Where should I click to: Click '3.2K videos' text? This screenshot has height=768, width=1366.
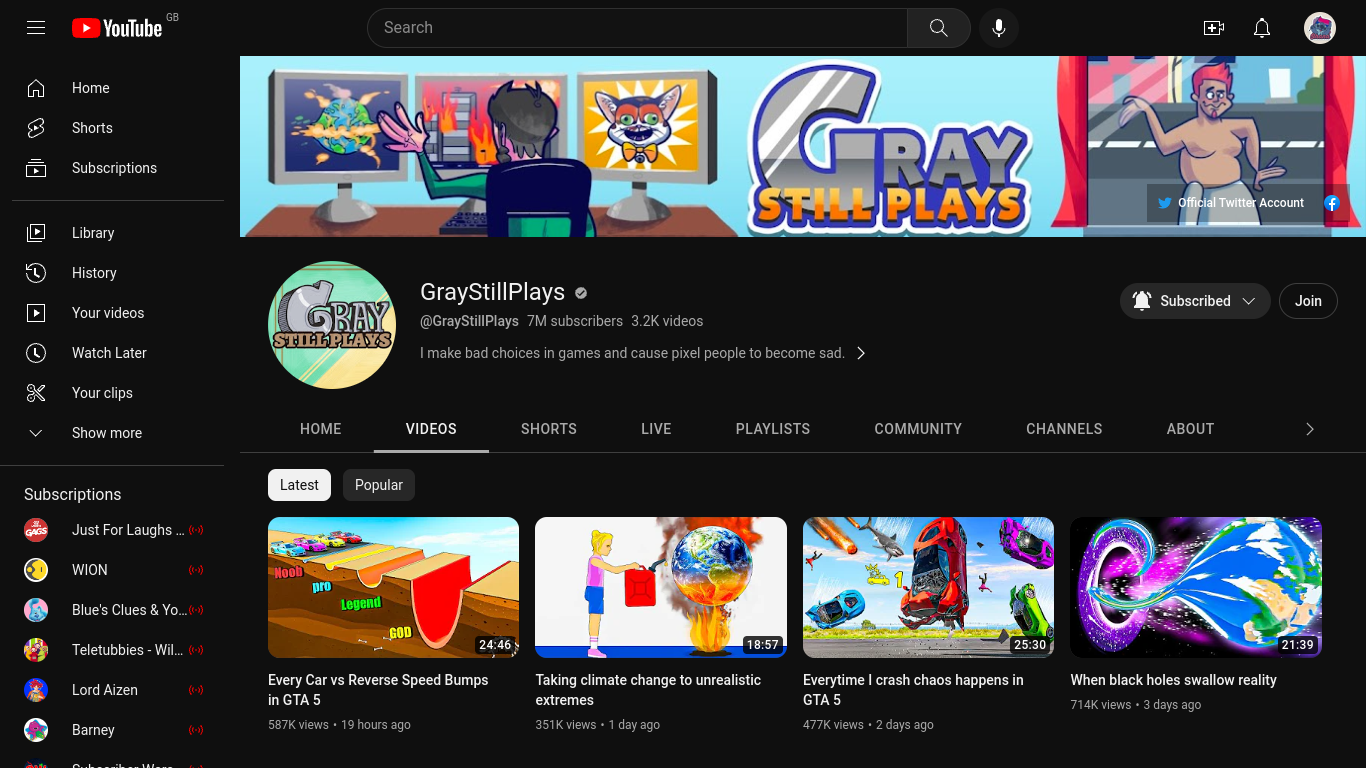[667, 321]
